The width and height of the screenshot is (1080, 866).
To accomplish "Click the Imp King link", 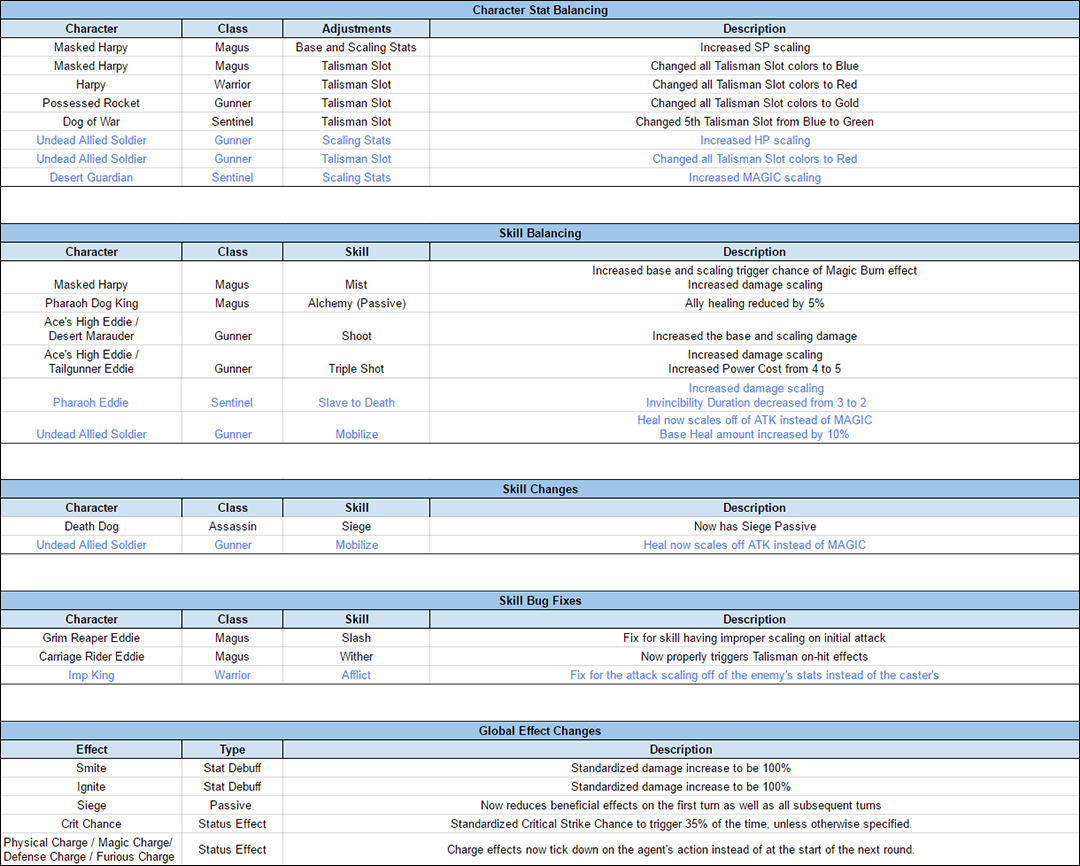I will coord(91,675).
